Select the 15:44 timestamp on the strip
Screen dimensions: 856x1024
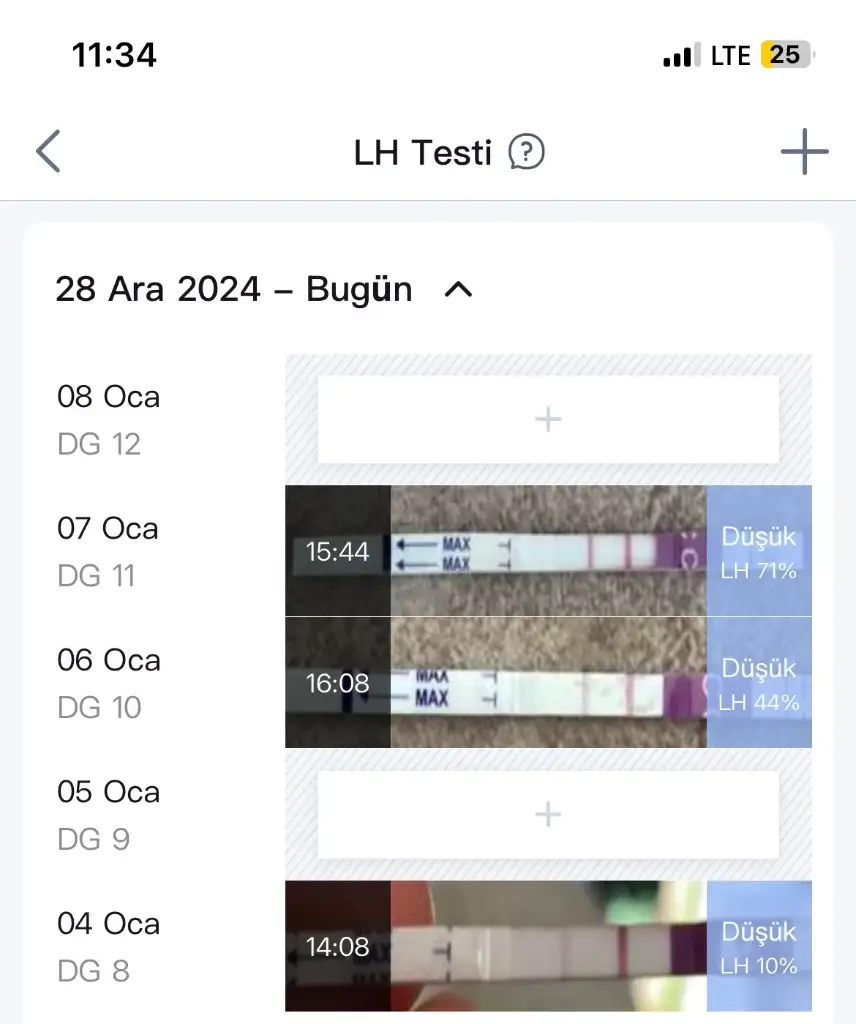[x=337, y=552]
